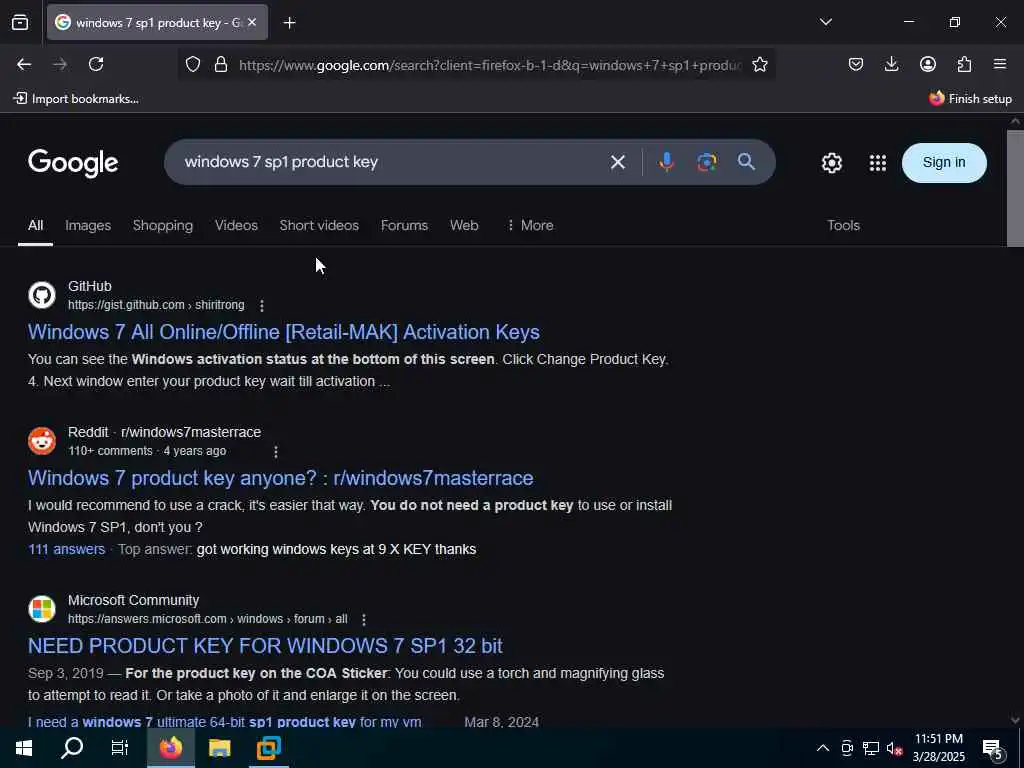Switch to Images tab
The width and height of the screenshot is (1024, 768).
point(88,225)
